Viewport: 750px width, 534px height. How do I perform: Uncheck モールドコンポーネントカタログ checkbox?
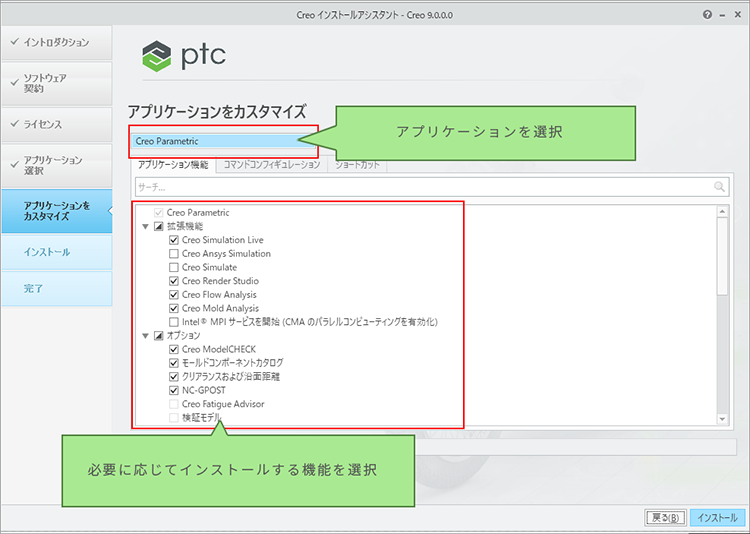click(174, 363)
